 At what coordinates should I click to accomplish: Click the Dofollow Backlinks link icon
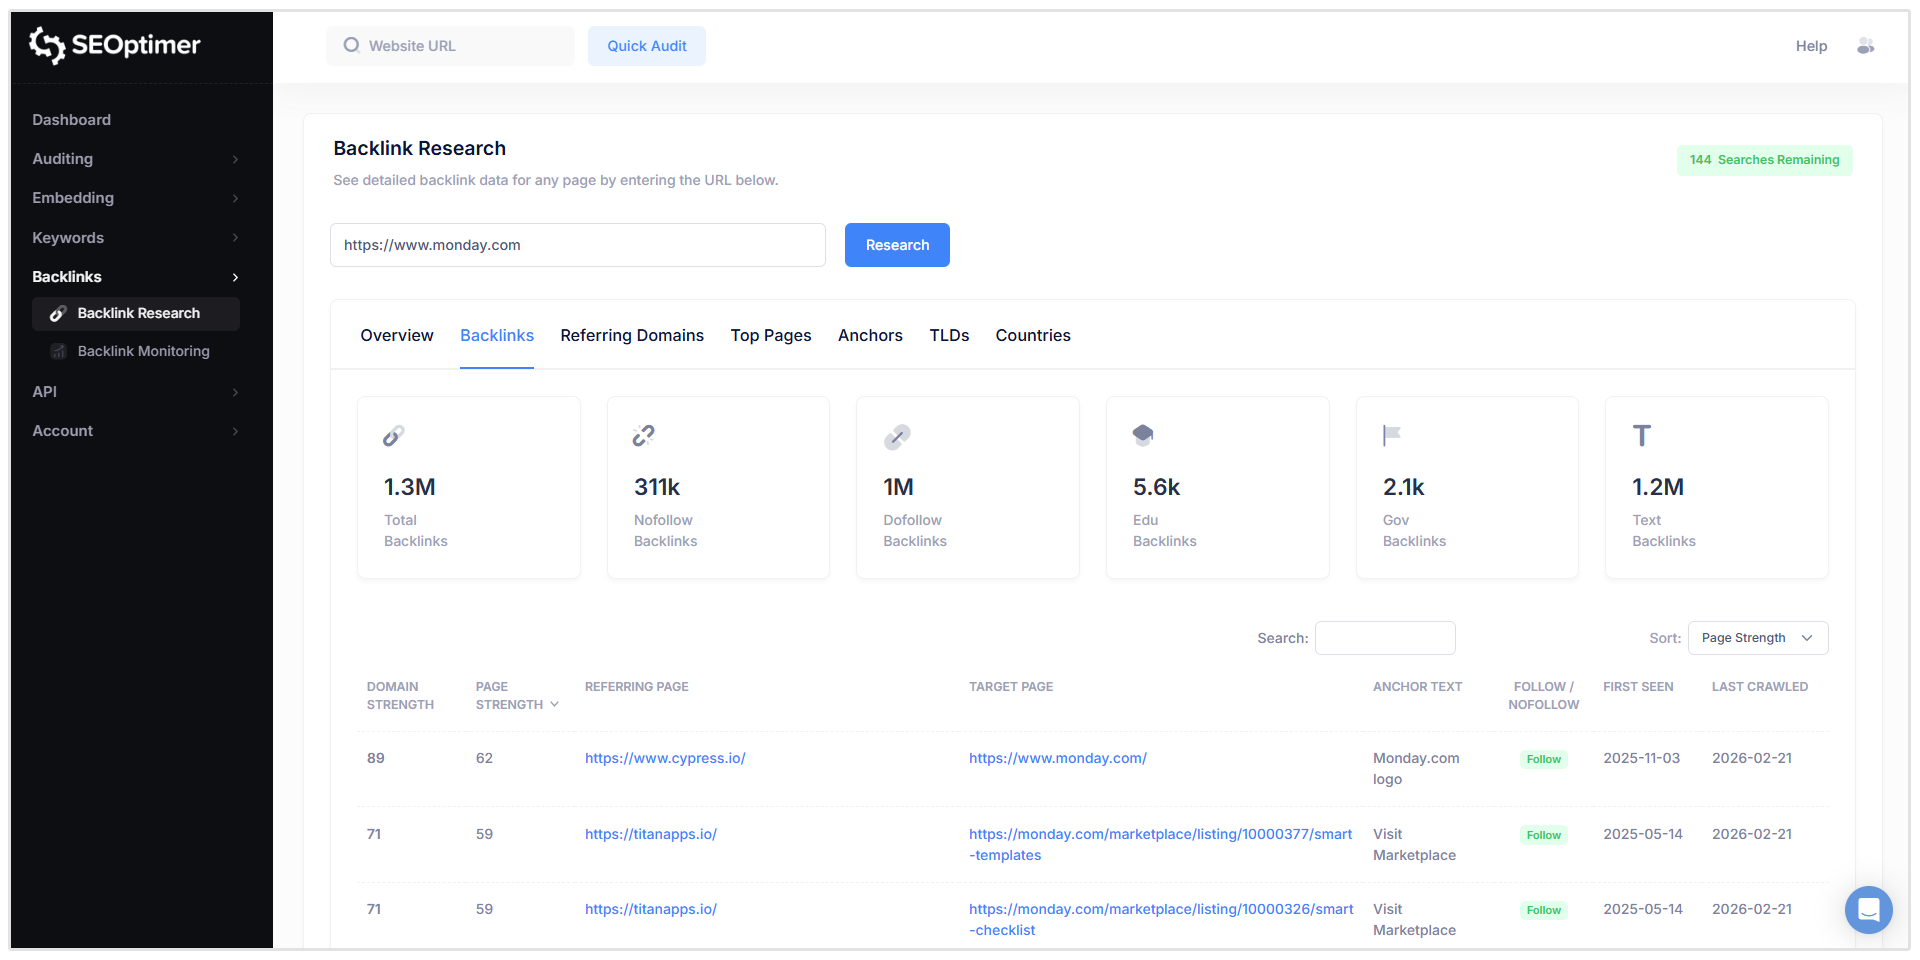(x=896, y=435)
